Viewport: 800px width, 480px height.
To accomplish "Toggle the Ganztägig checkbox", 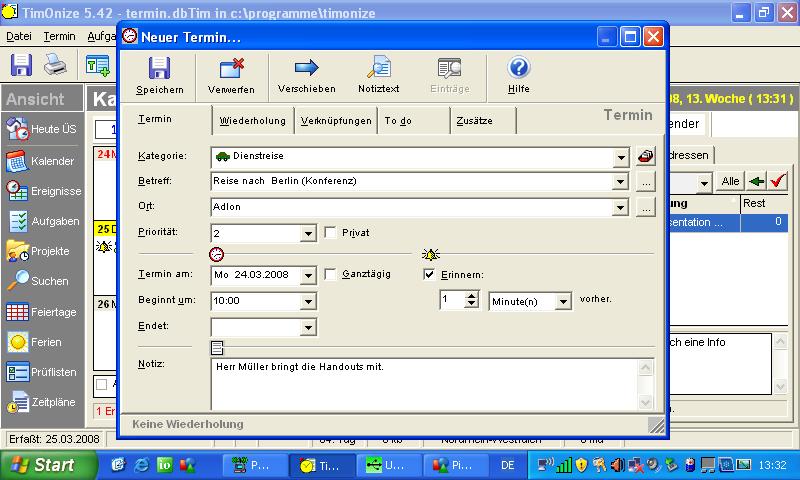I will pyautogui.click(x=332, y=274).
